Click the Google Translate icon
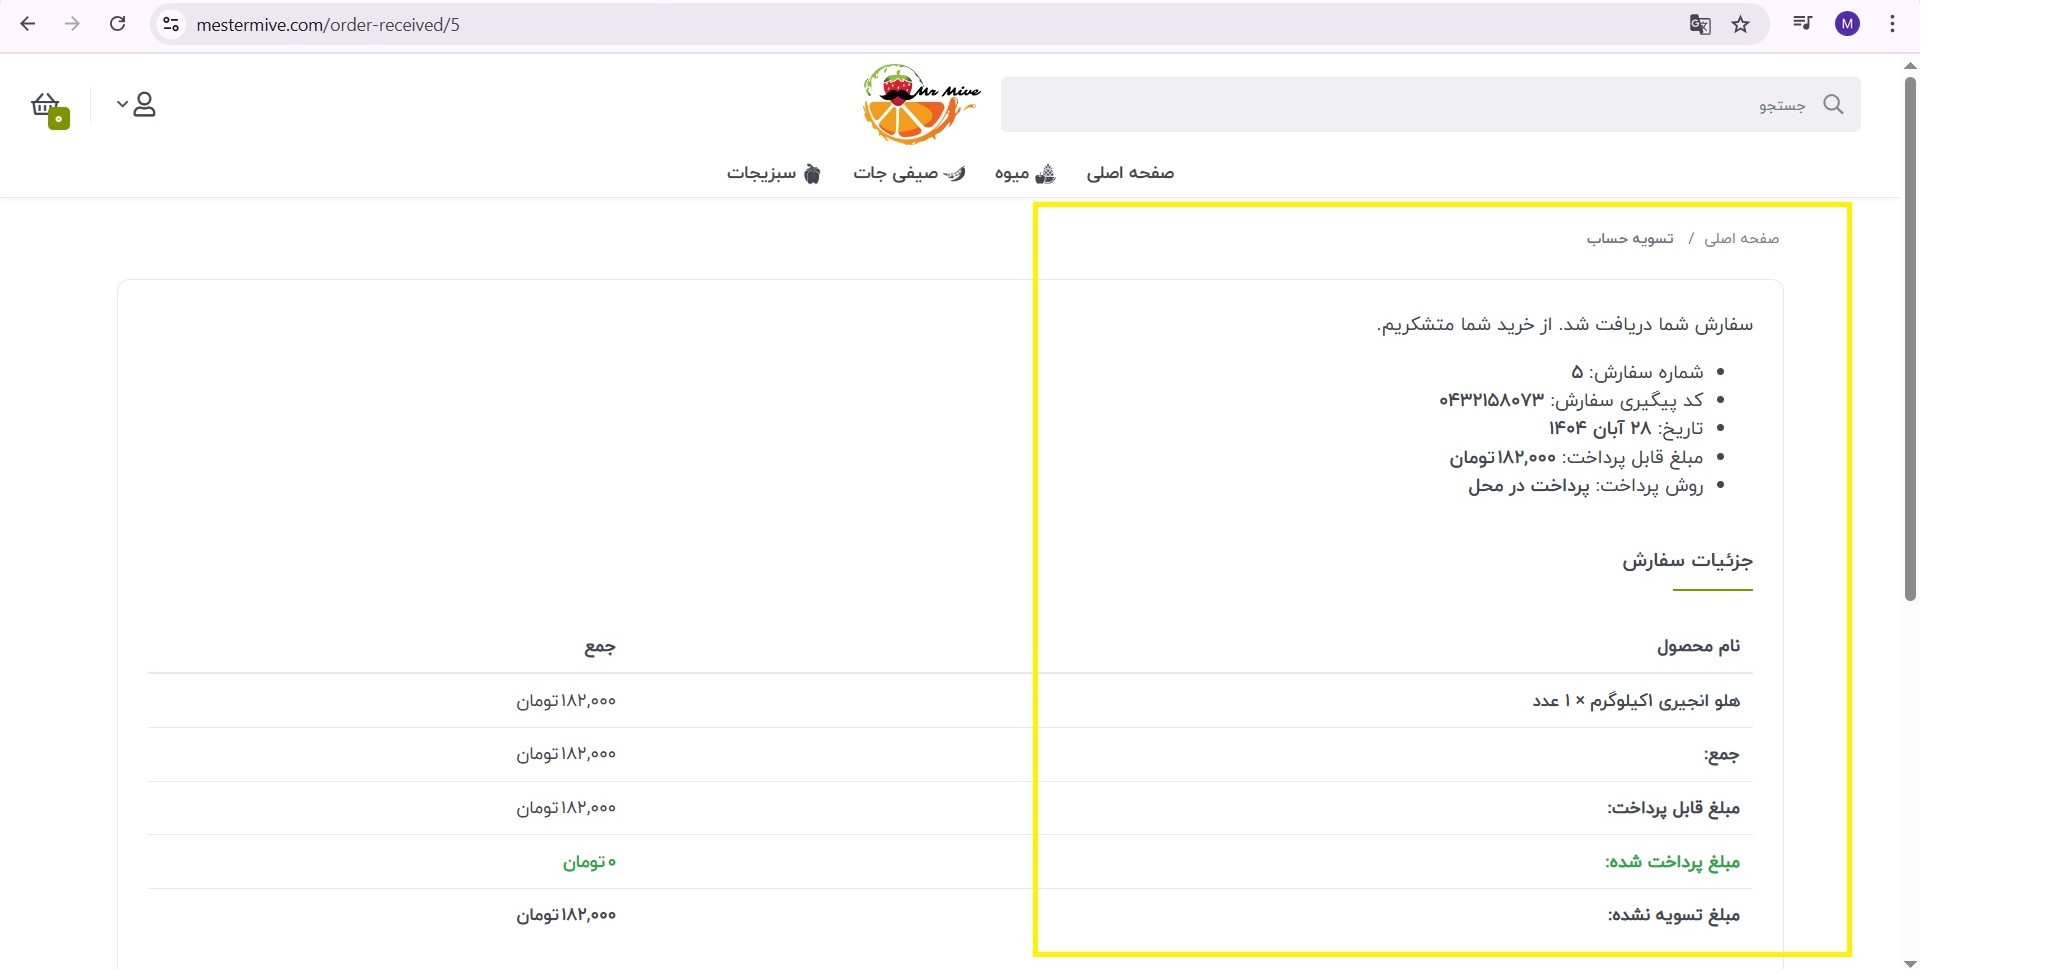2062x969 pixels. 1699,24
